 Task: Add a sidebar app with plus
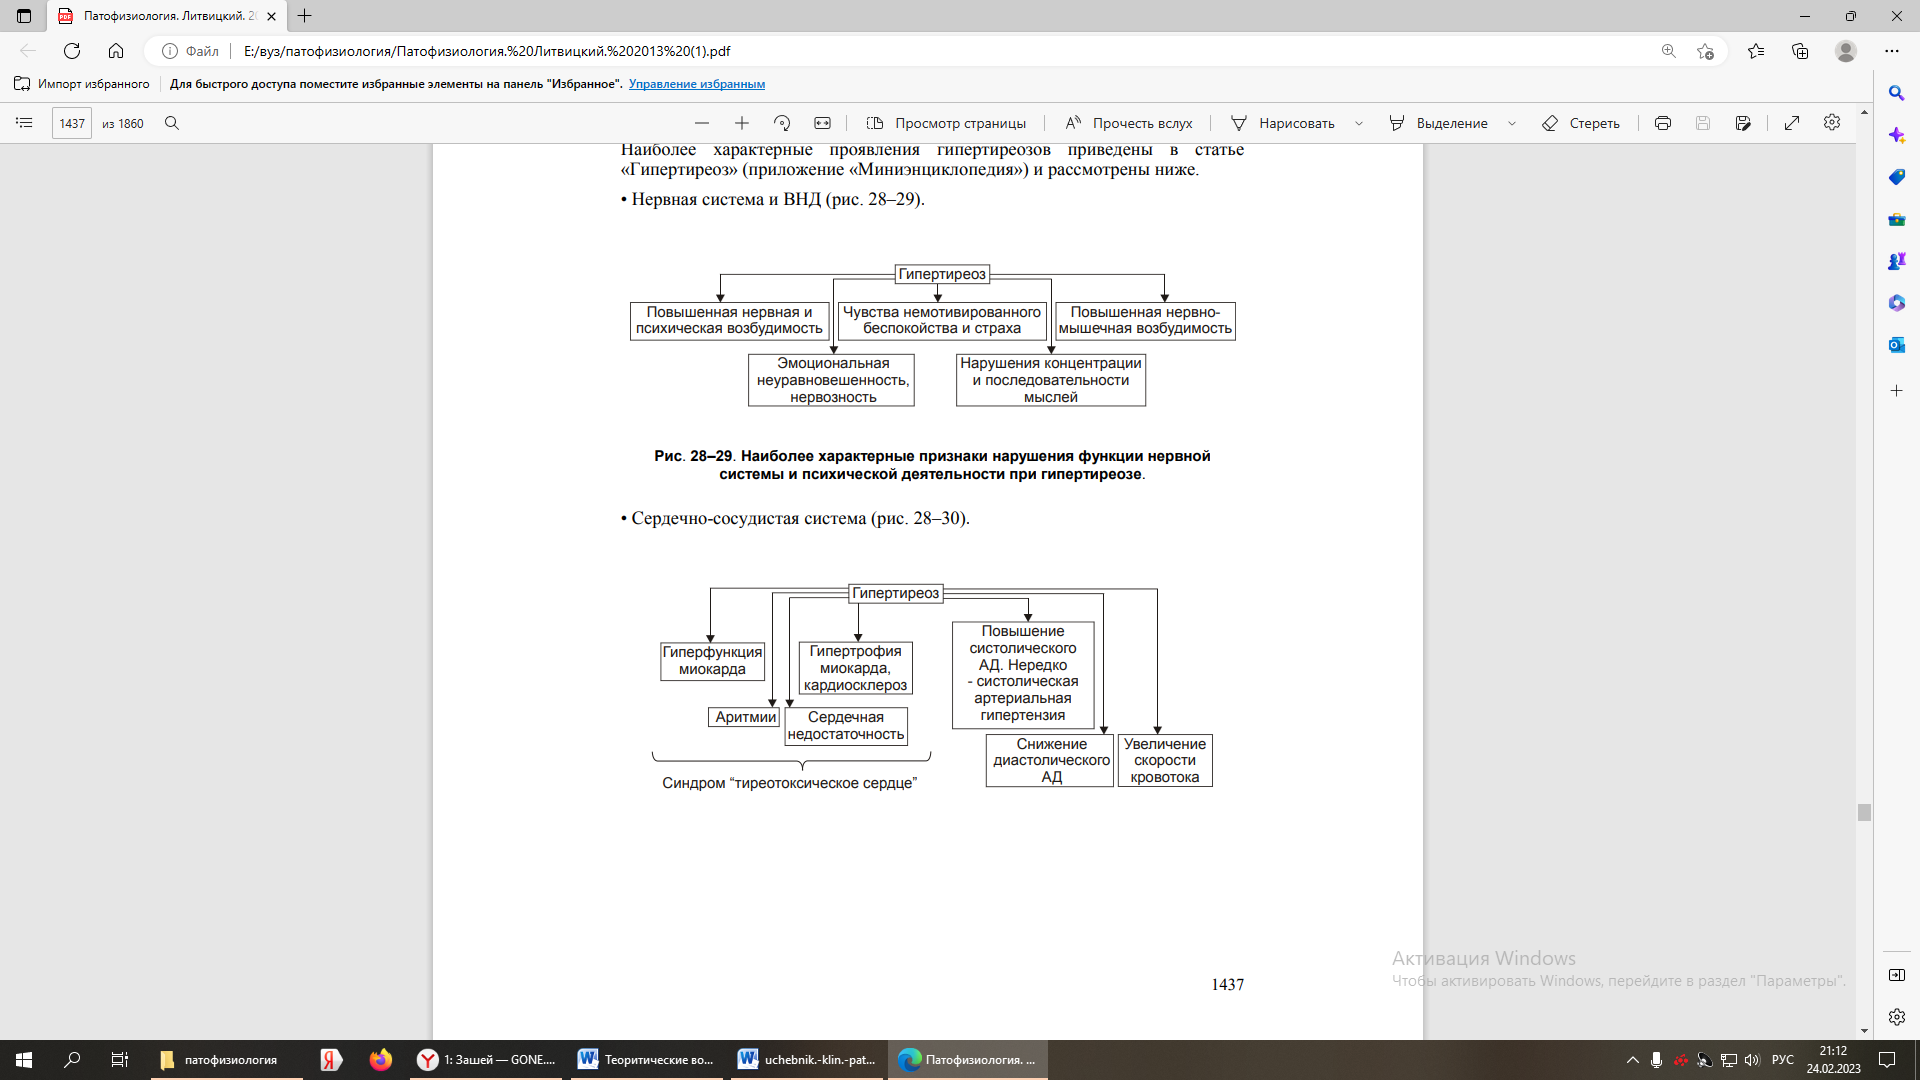1896,391
